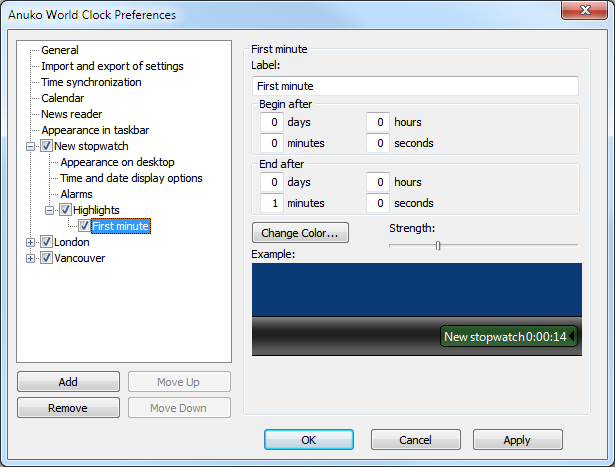This screenshot has height=467, width=615.
Task: Select Appearance in taskbar item
Action: [x=95, y=130]
